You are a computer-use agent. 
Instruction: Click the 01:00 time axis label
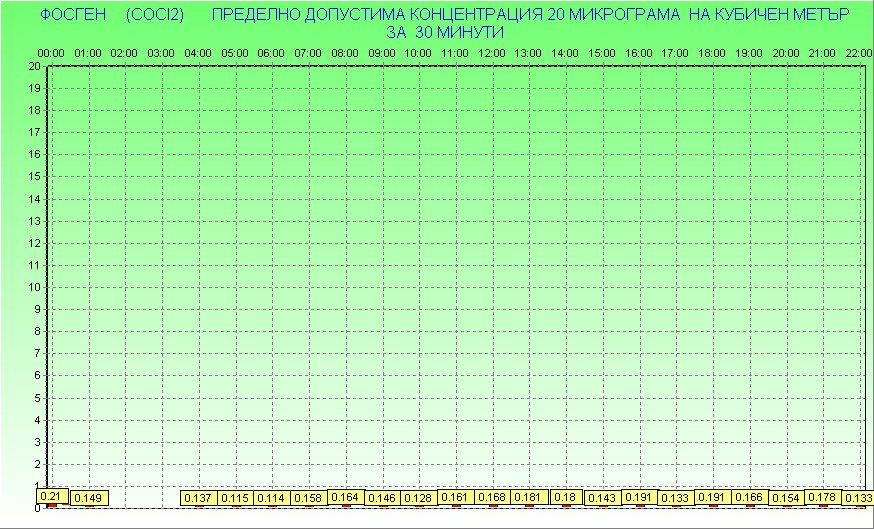pyautogui.click(x=88, y=53)
